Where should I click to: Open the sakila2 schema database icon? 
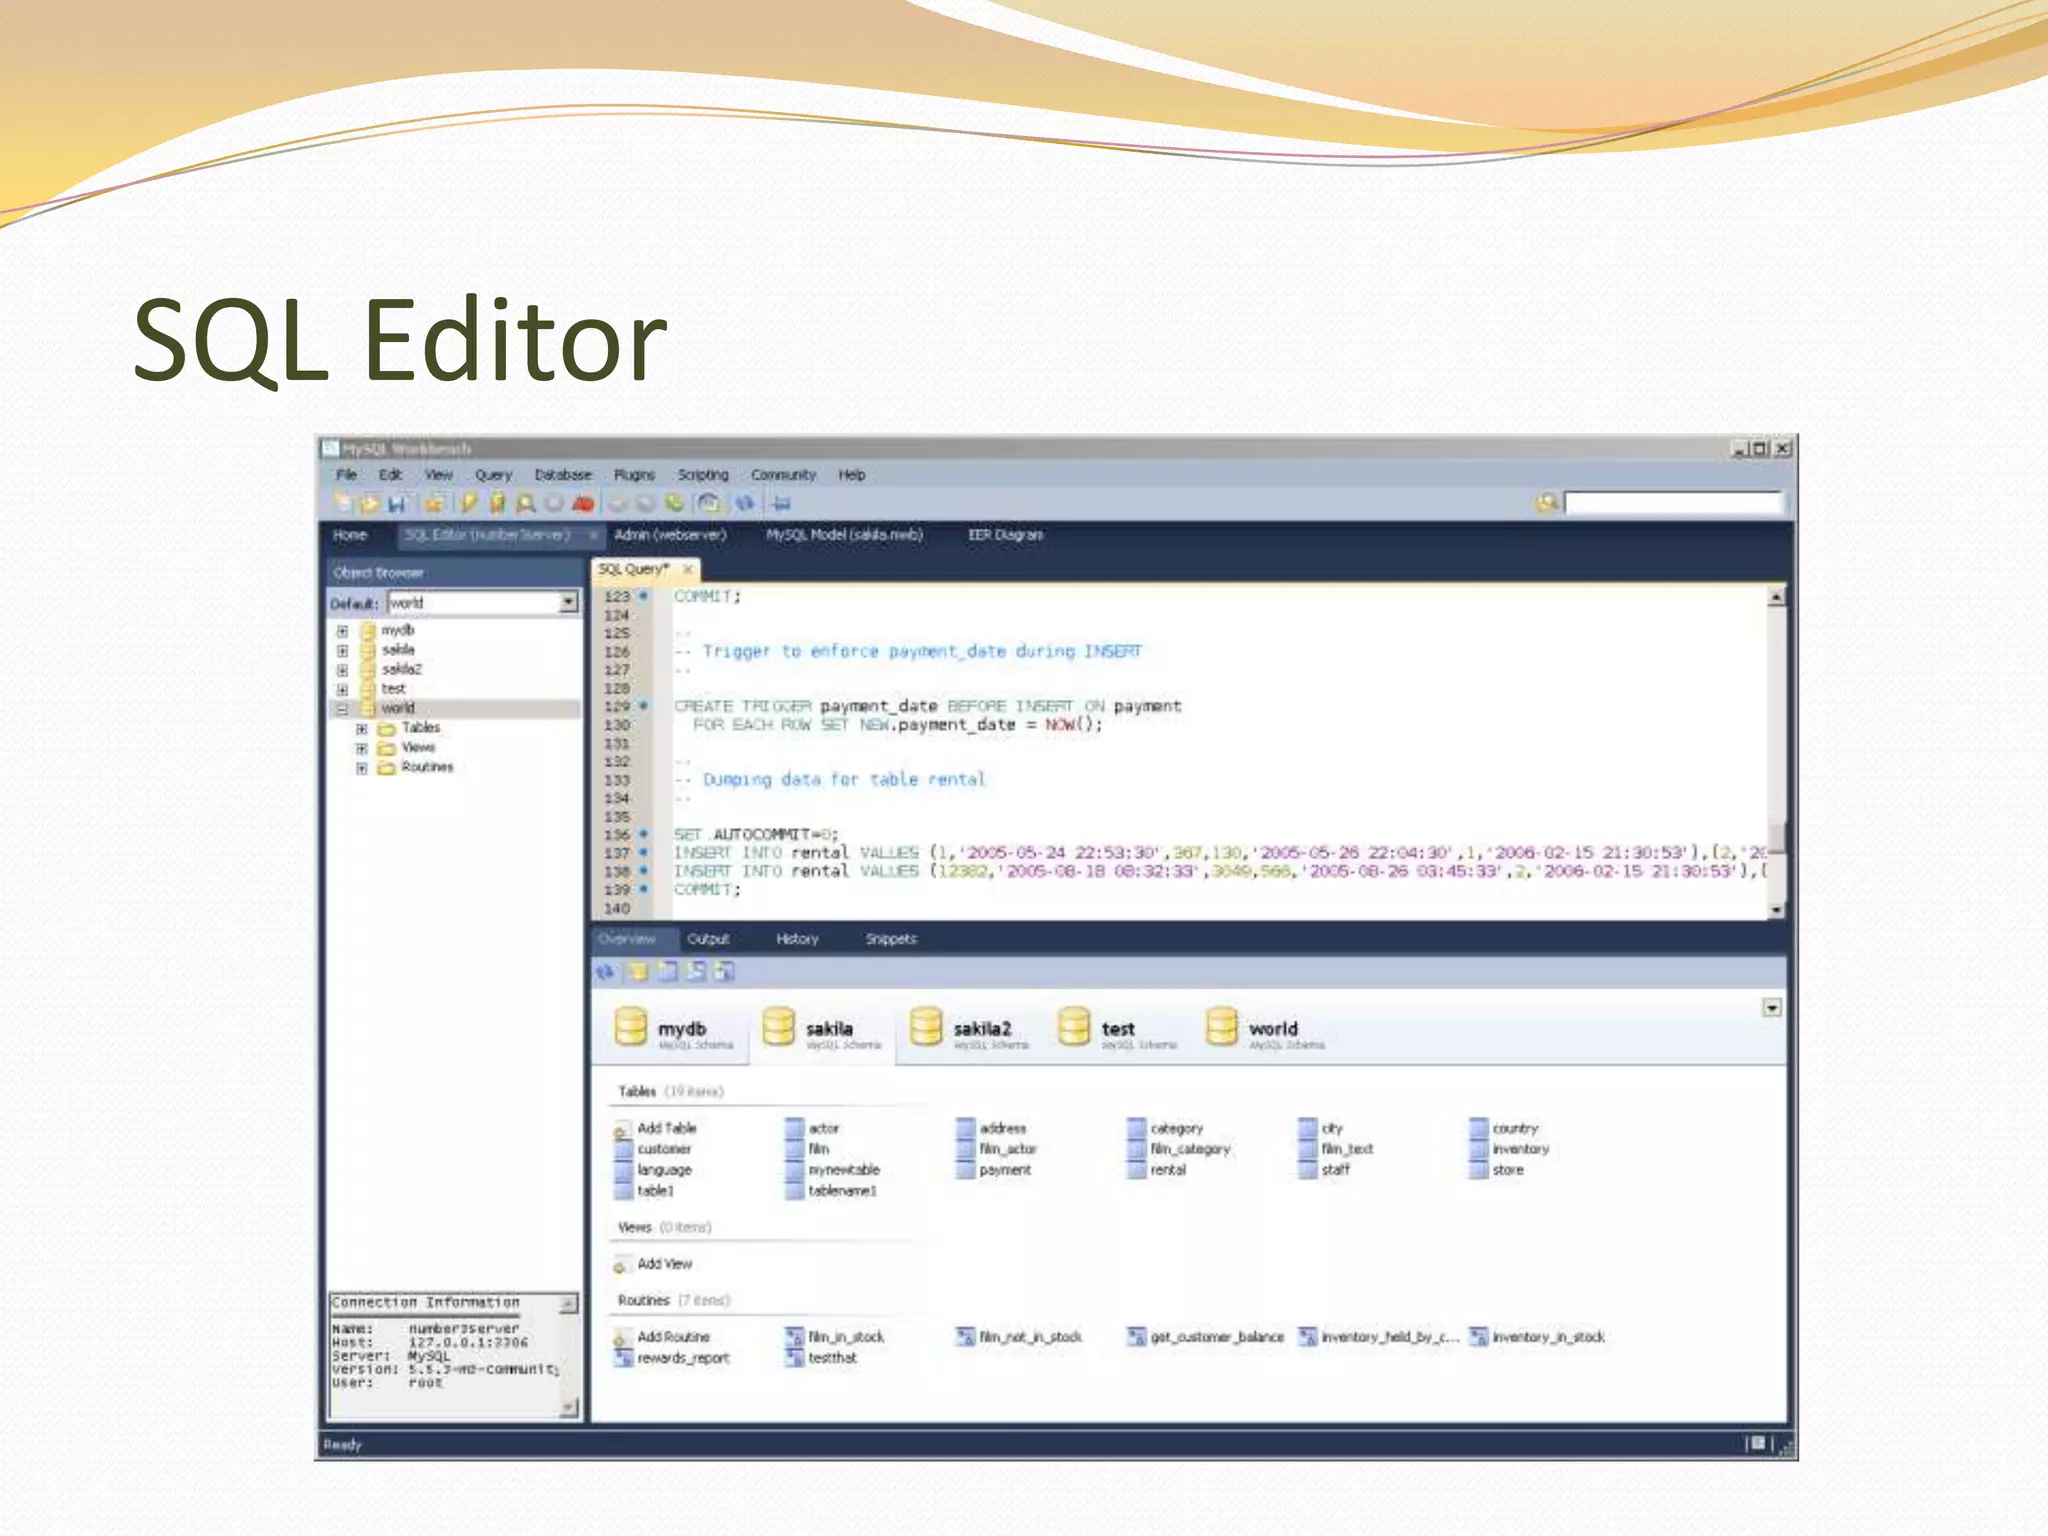pyautogui.click(x=926, y=1027)
